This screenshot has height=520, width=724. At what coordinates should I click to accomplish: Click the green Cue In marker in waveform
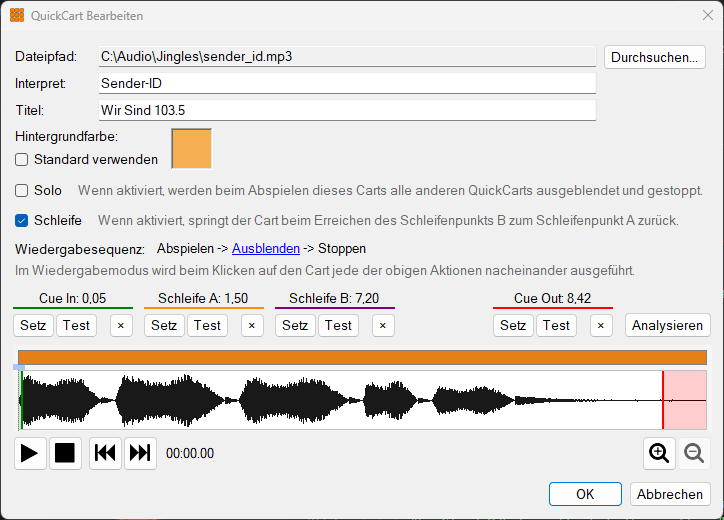[x=22, y=400]
